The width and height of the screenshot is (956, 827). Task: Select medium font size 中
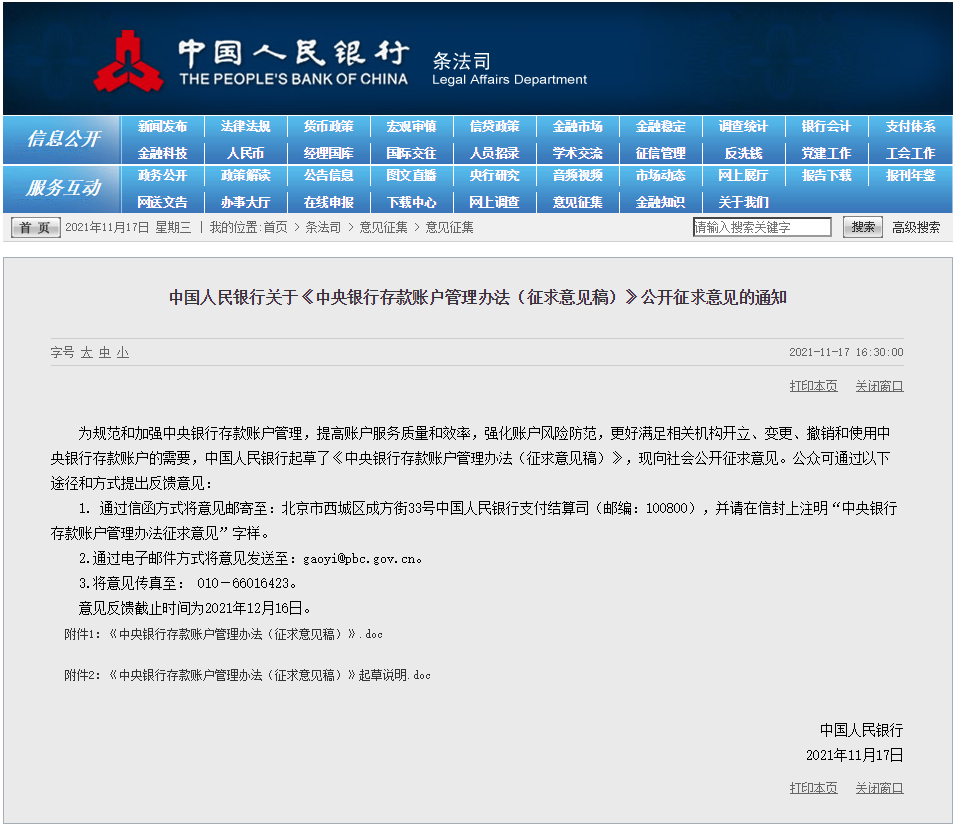(104, 353)
